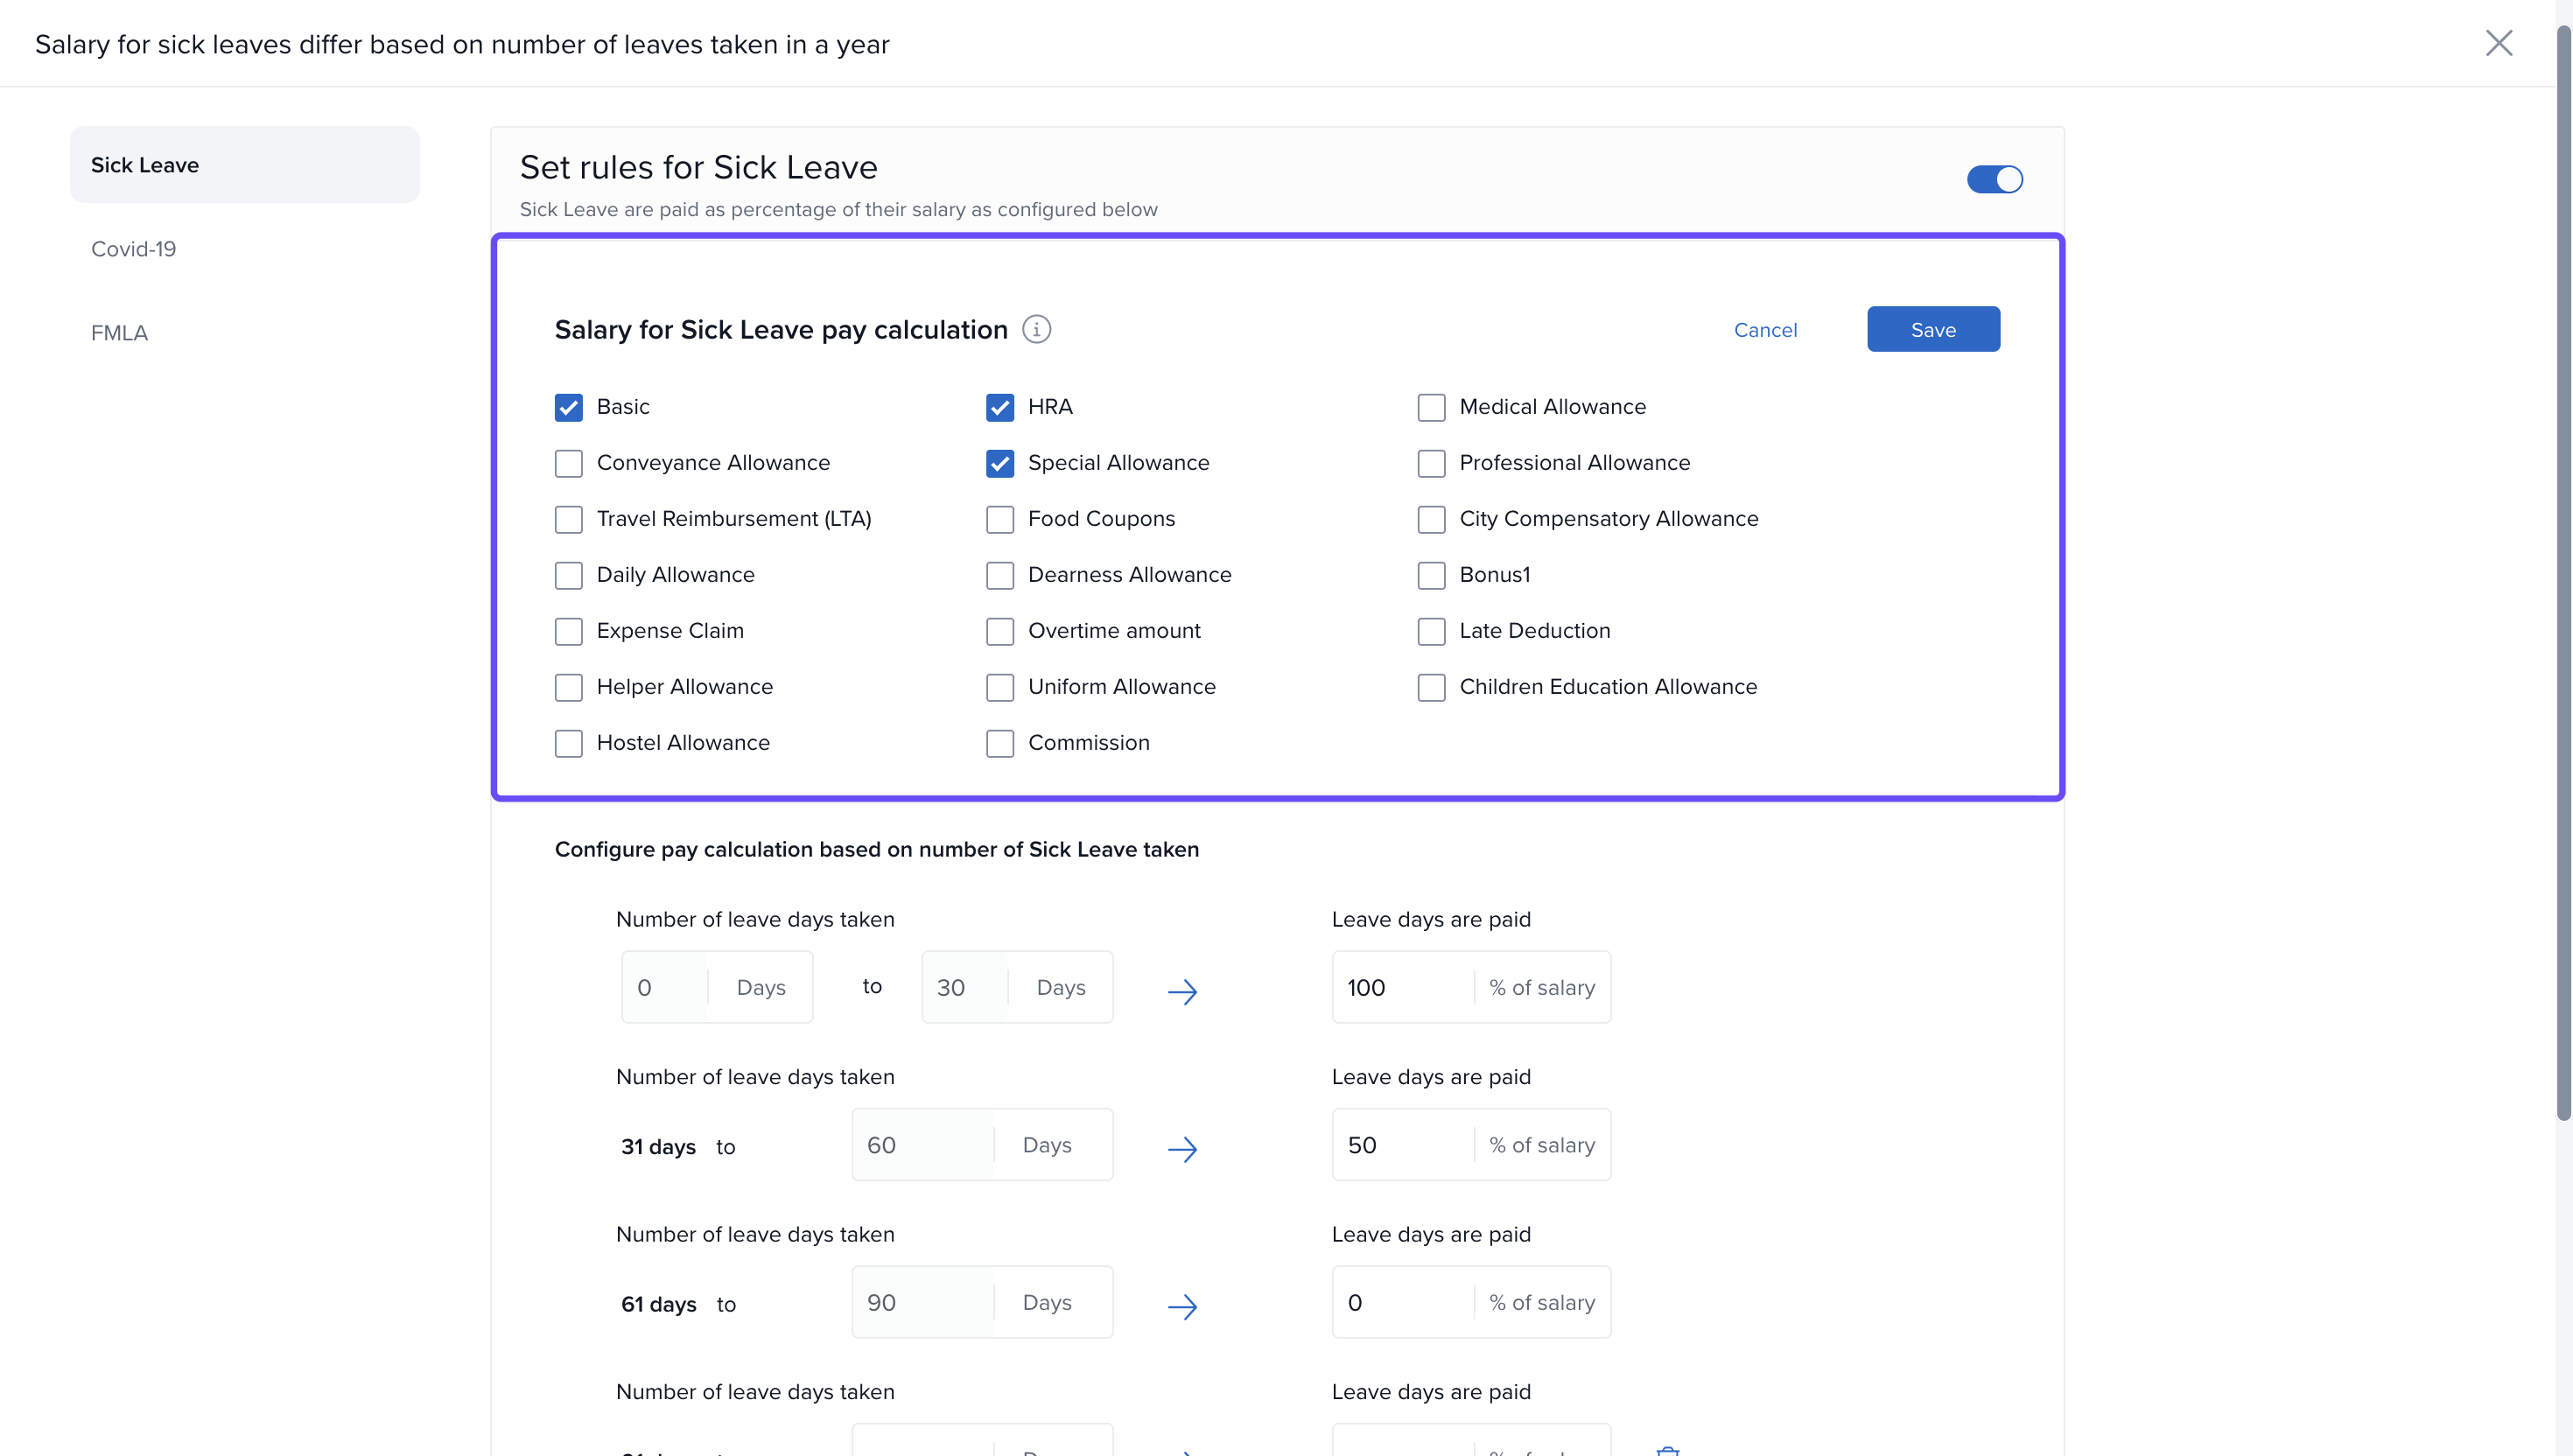Click the arrow icon in the 31 days row
This screenshot has height=1456, width=2573.
click(x=1182, y=1148)
